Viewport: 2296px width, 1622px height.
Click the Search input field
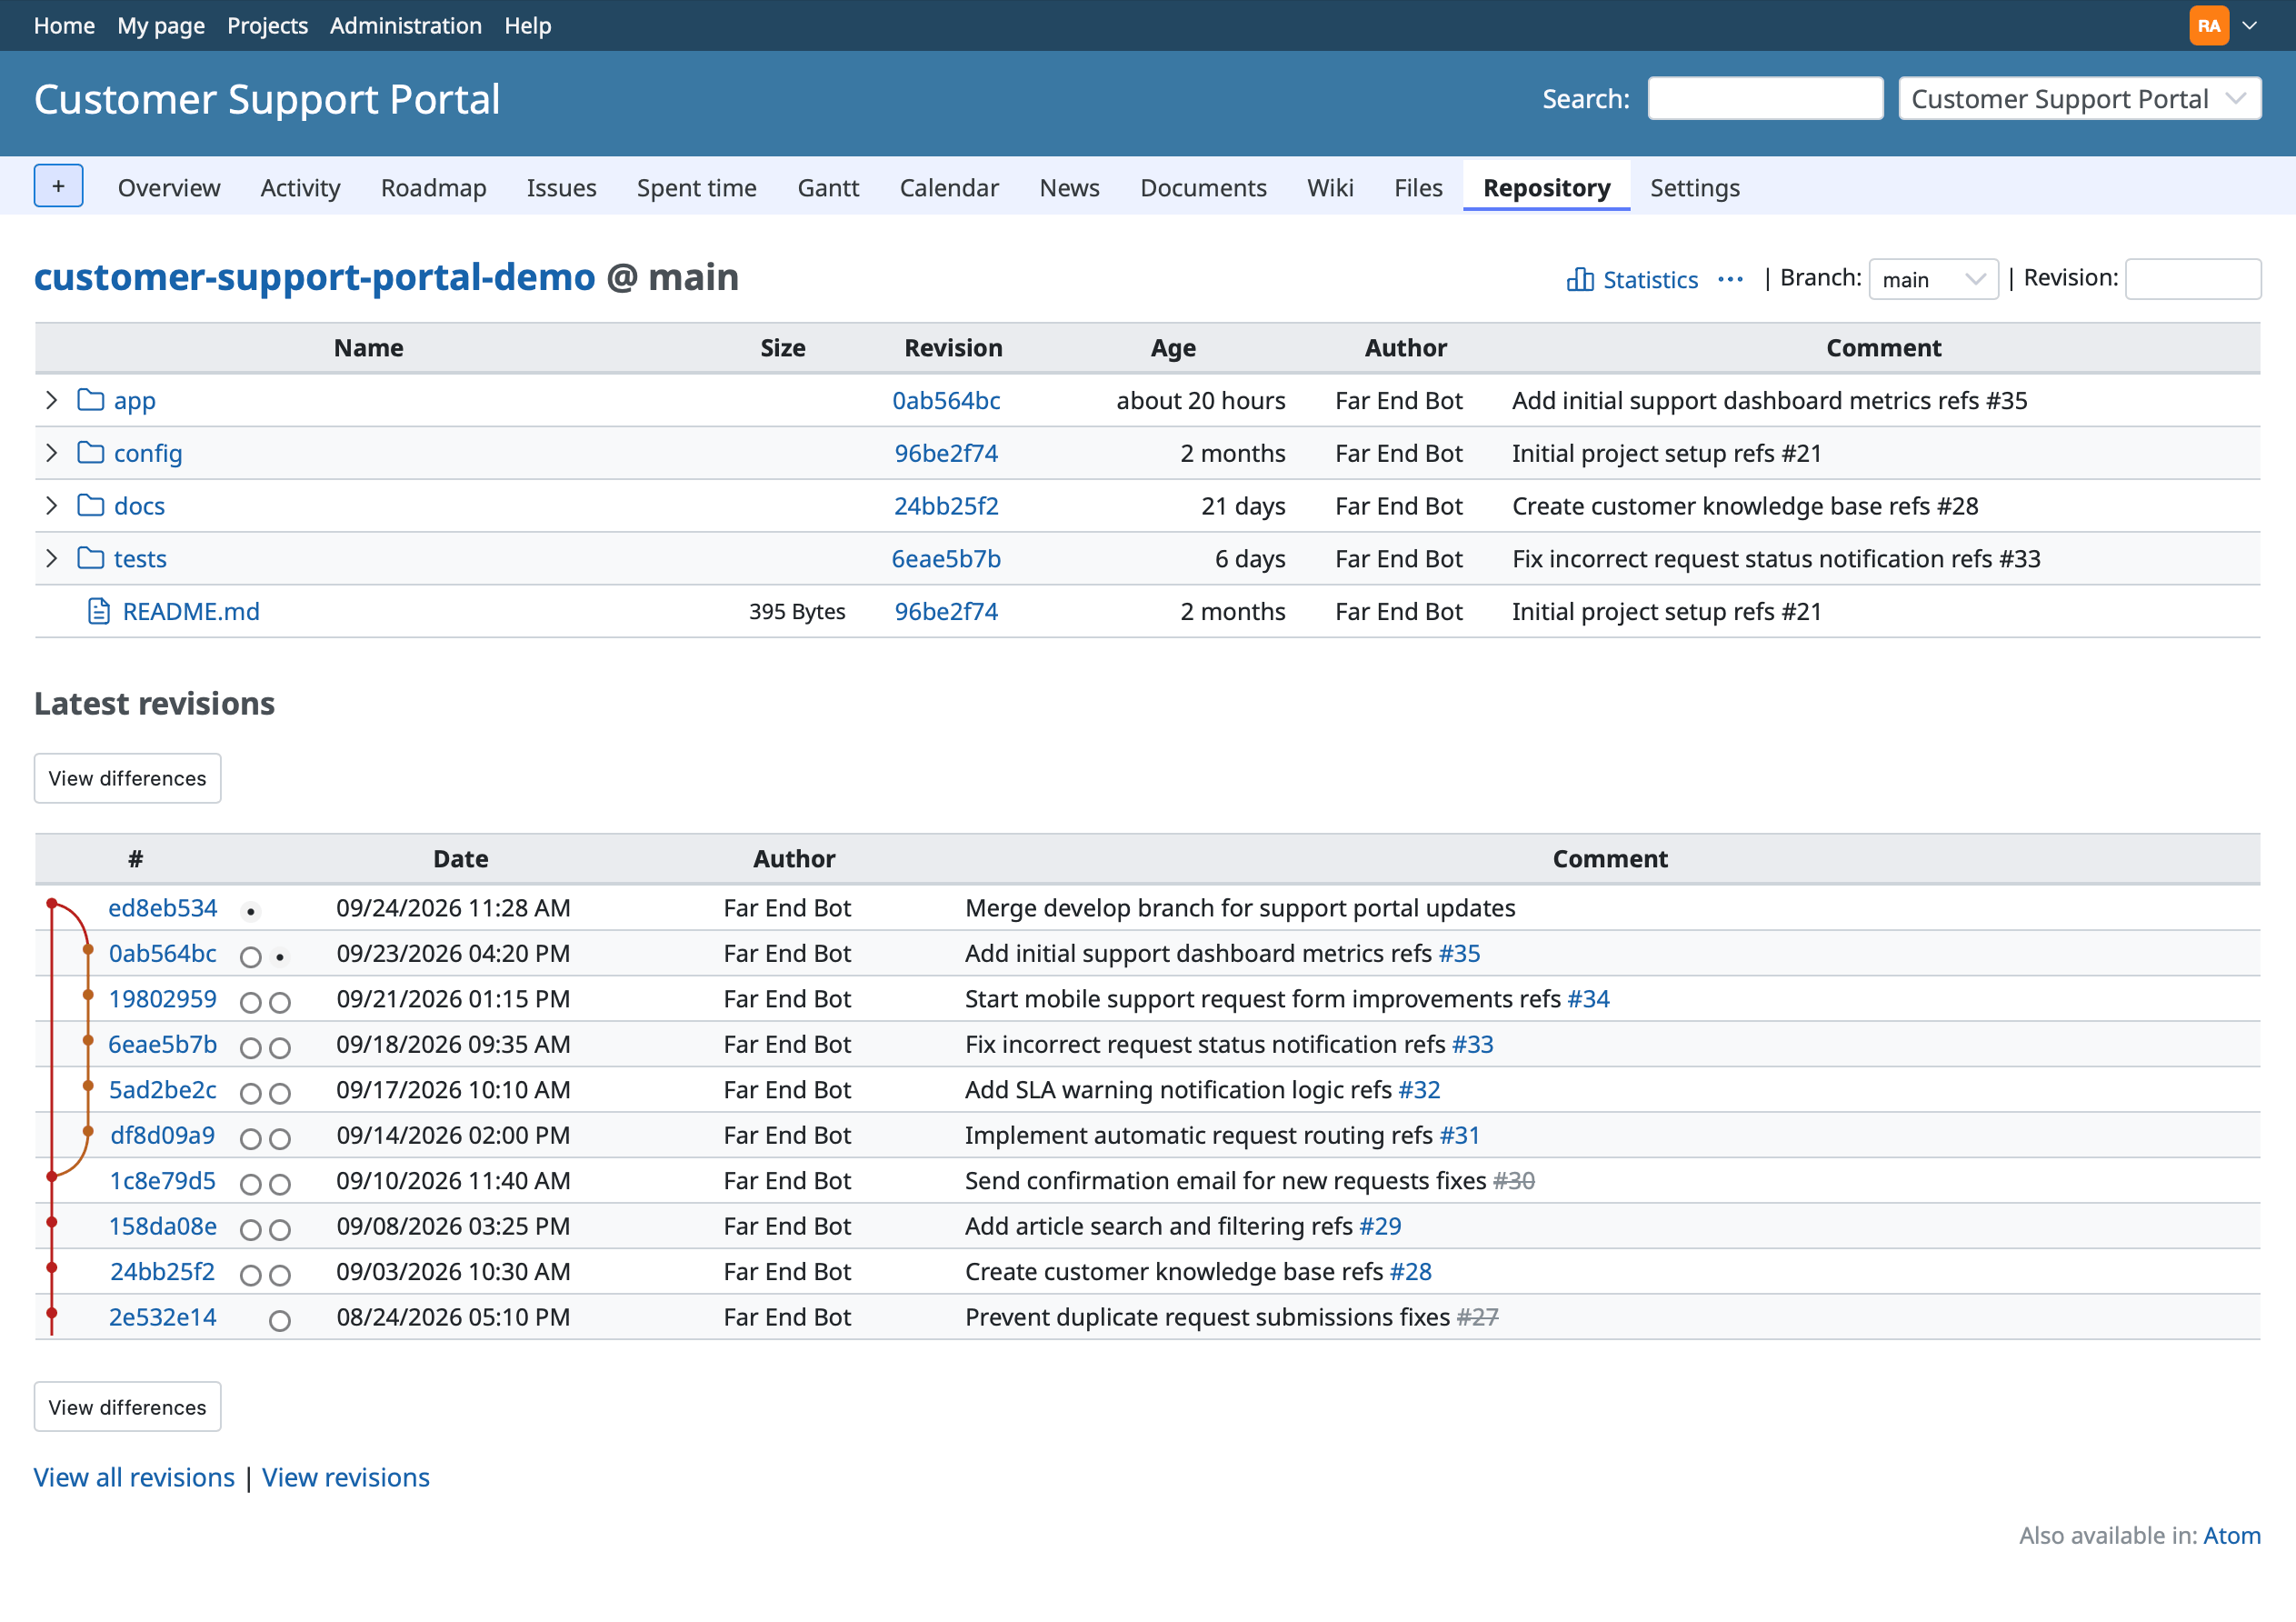(x=1765, y=98)
